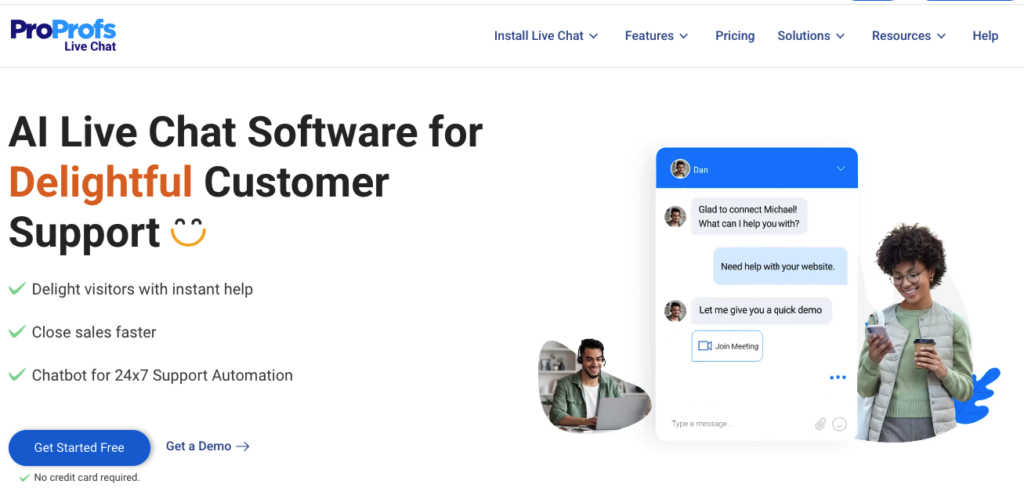The height and width of the screenshot is (502, 1024).
Task: Open the Help menu item
Action: (985, 36)
